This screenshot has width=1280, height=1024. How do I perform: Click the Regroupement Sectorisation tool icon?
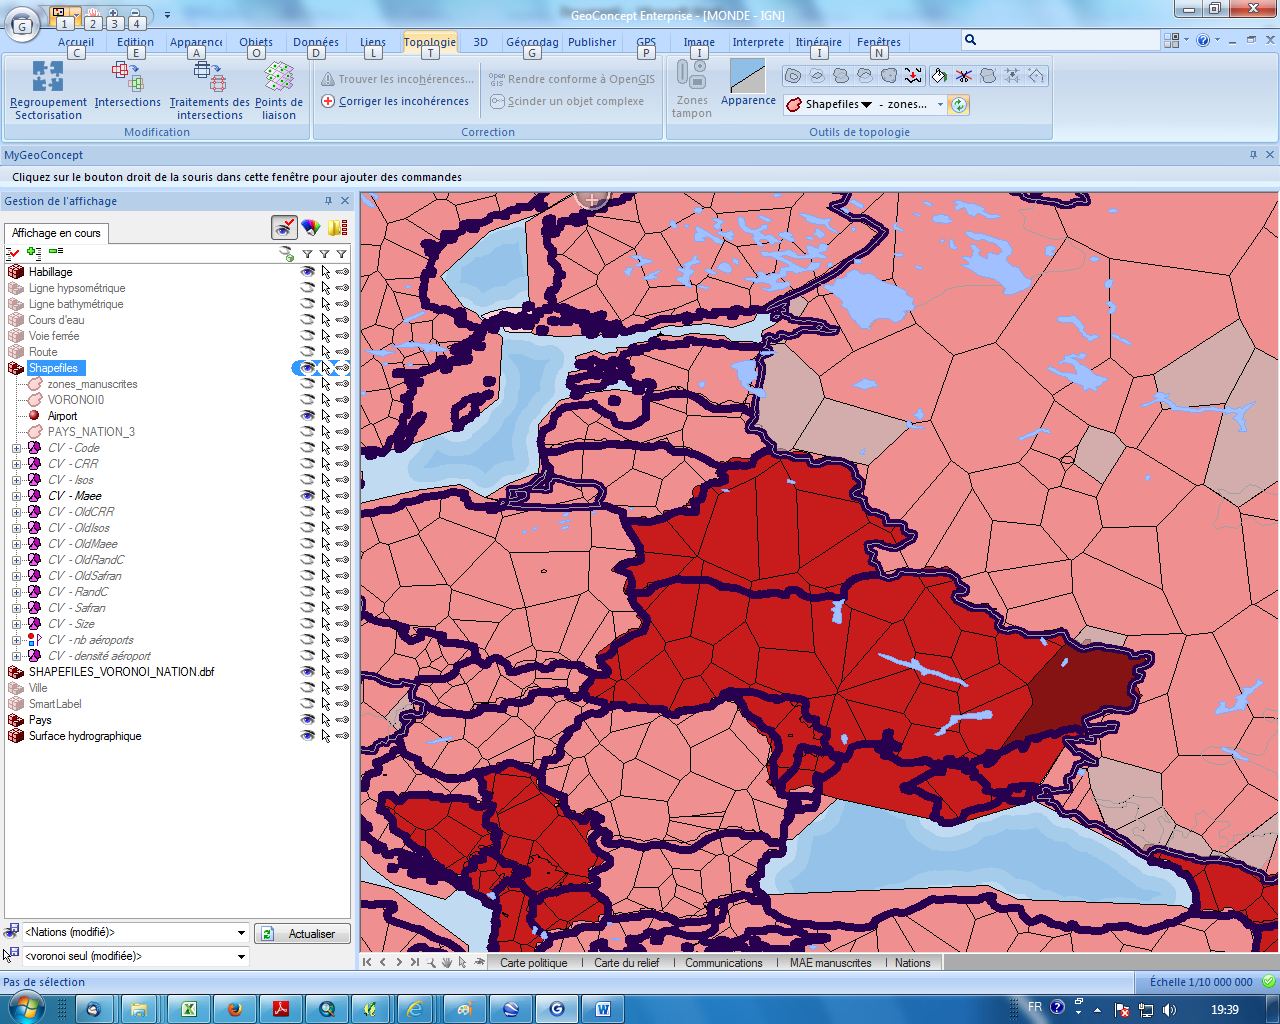48,76
